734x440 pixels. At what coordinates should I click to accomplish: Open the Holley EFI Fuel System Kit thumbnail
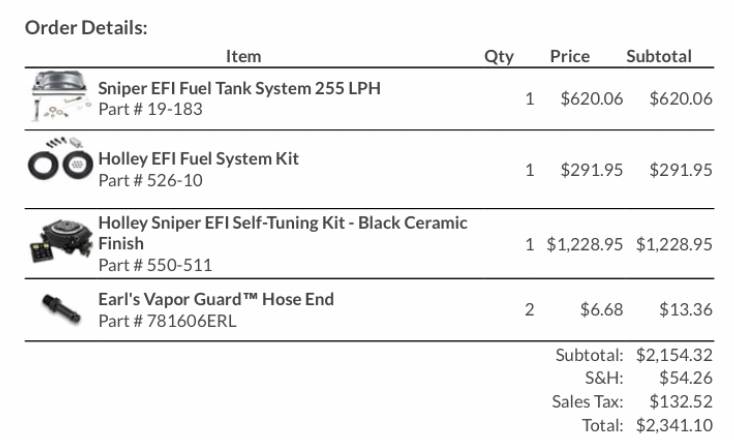60,159
